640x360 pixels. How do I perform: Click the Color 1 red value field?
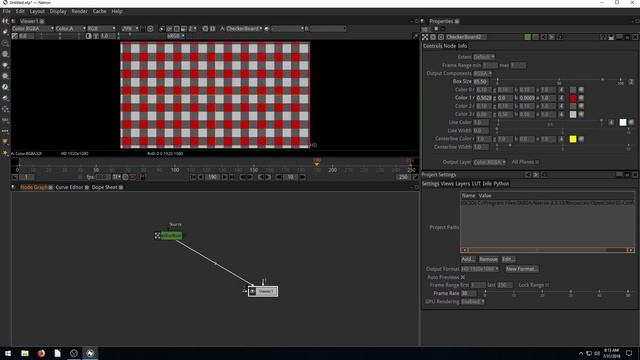(x=484, y=98)
